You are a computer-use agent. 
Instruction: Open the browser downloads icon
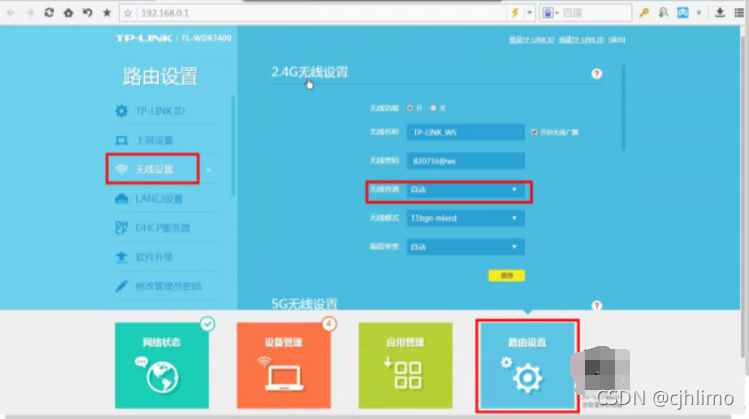coord(719,13)
